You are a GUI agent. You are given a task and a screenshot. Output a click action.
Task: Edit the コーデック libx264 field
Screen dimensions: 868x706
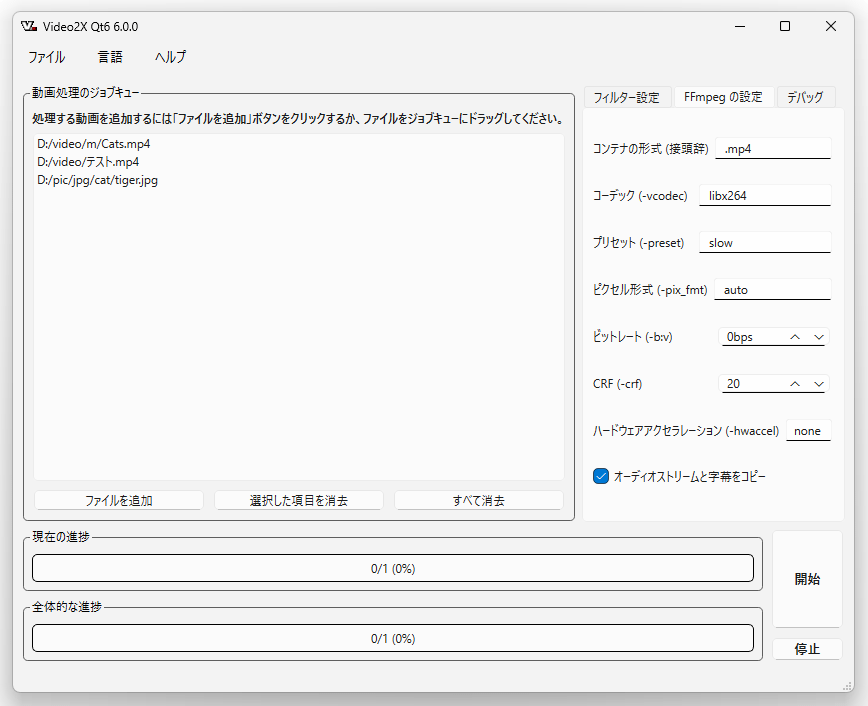pos(765,196)
